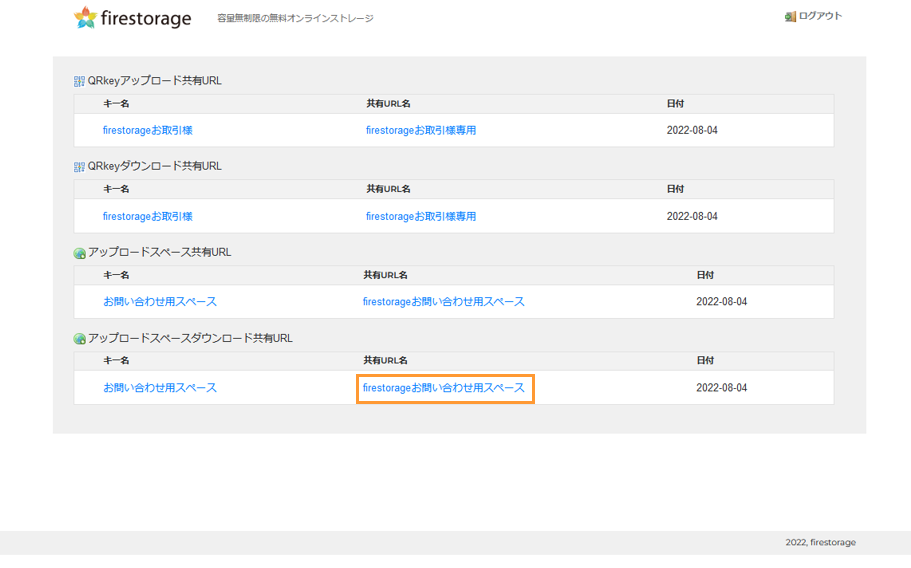911x568 pixels.
Task: Click globe icon beside アップロードスペースダウンロード共有URL
Action: coord(80,339)
